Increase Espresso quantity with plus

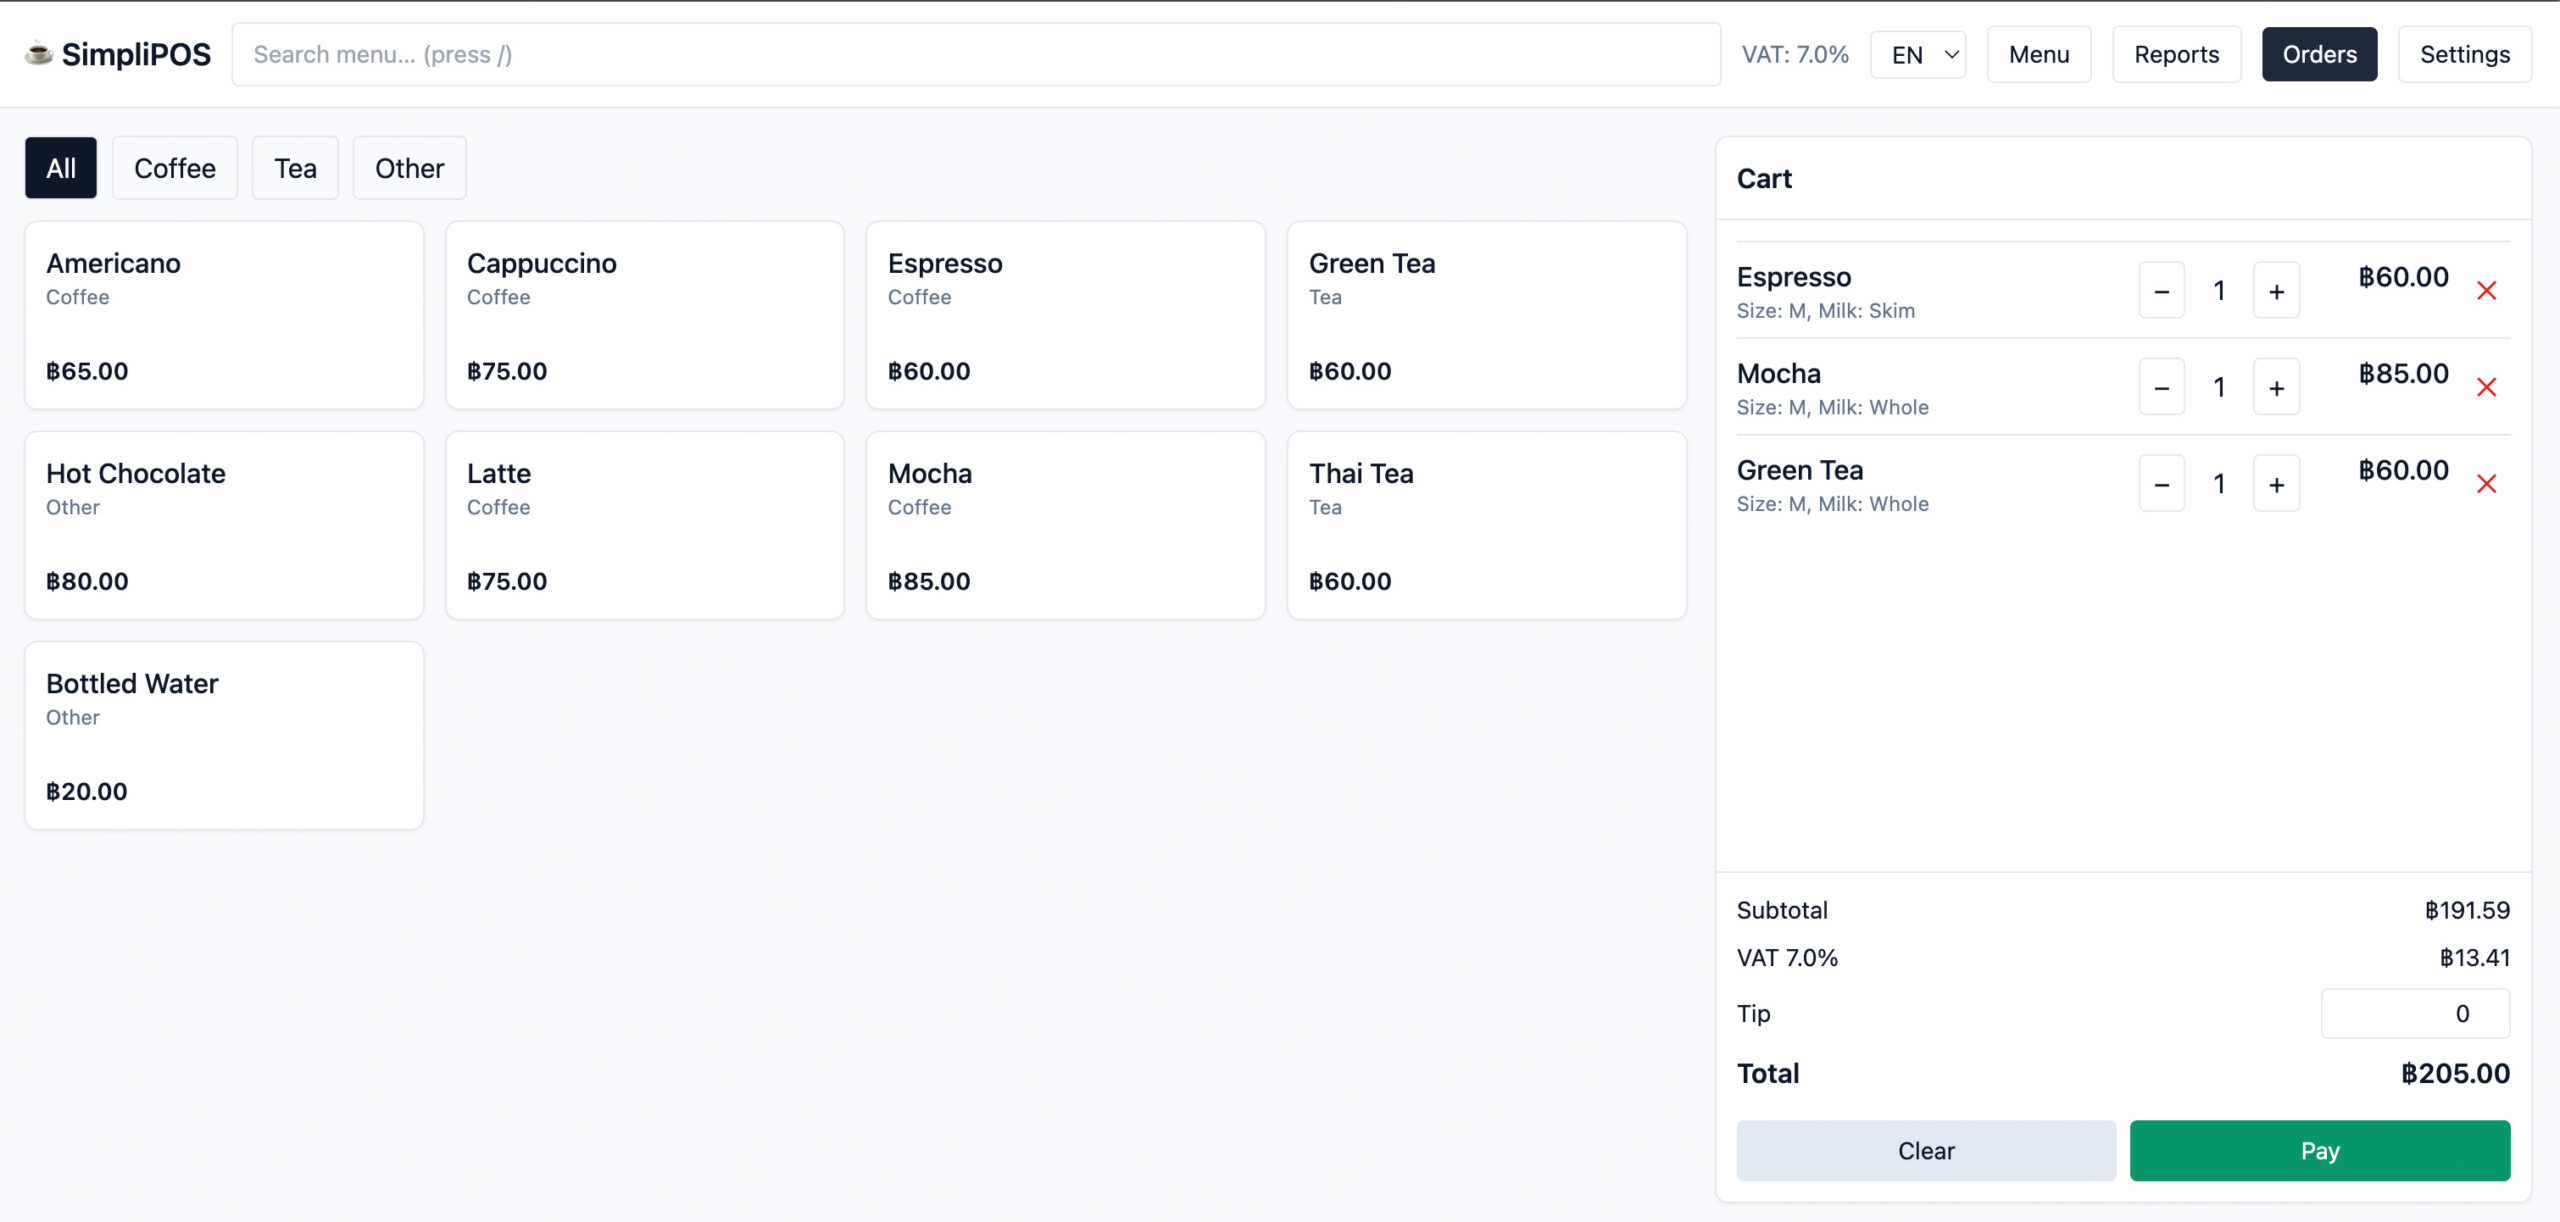pos(2276,291)
